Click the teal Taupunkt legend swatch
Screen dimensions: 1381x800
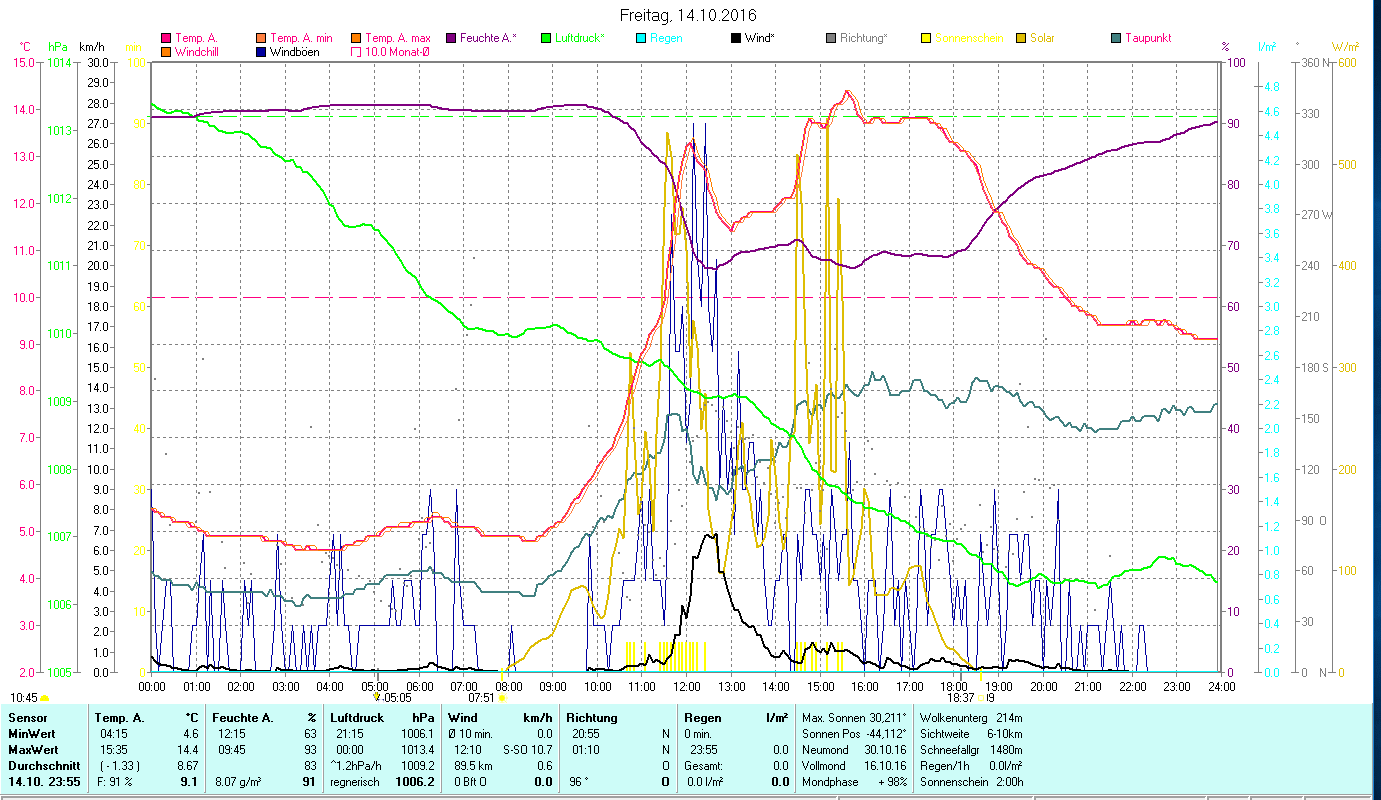point(1117,38)
